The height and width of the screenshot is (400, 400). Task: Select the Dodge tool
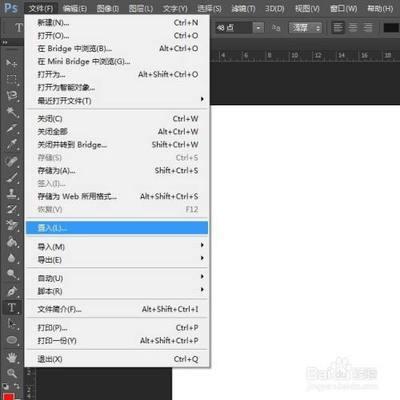pos(12,274)
